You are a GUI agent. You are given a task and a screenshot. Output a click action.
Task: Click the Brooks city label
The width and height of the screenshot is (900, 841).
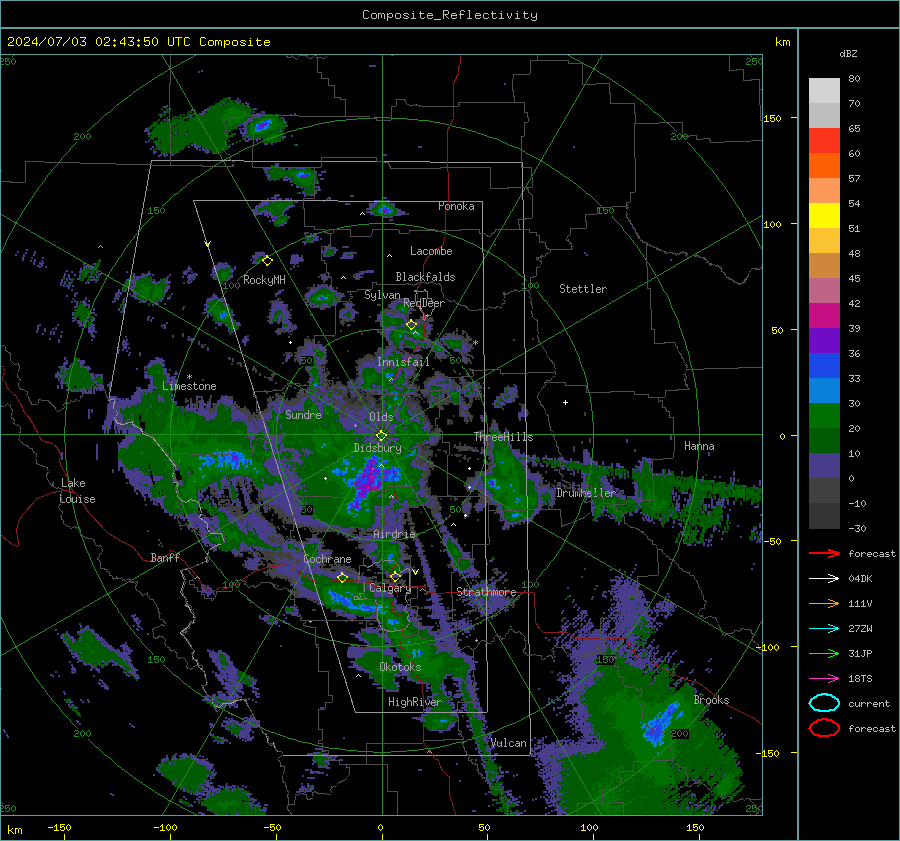(711, 700)
